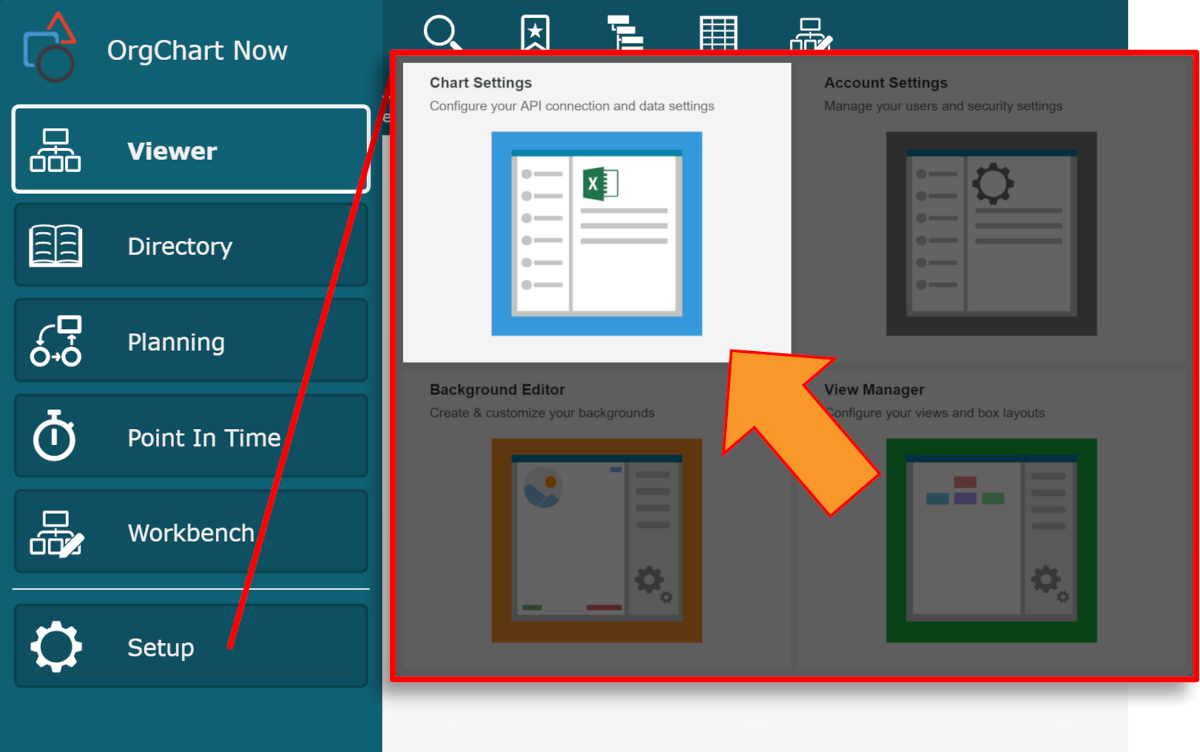The height and width of the screenshot is (752, 1200).
Task: Click the Account Settings heading
Action: point(885,83)
